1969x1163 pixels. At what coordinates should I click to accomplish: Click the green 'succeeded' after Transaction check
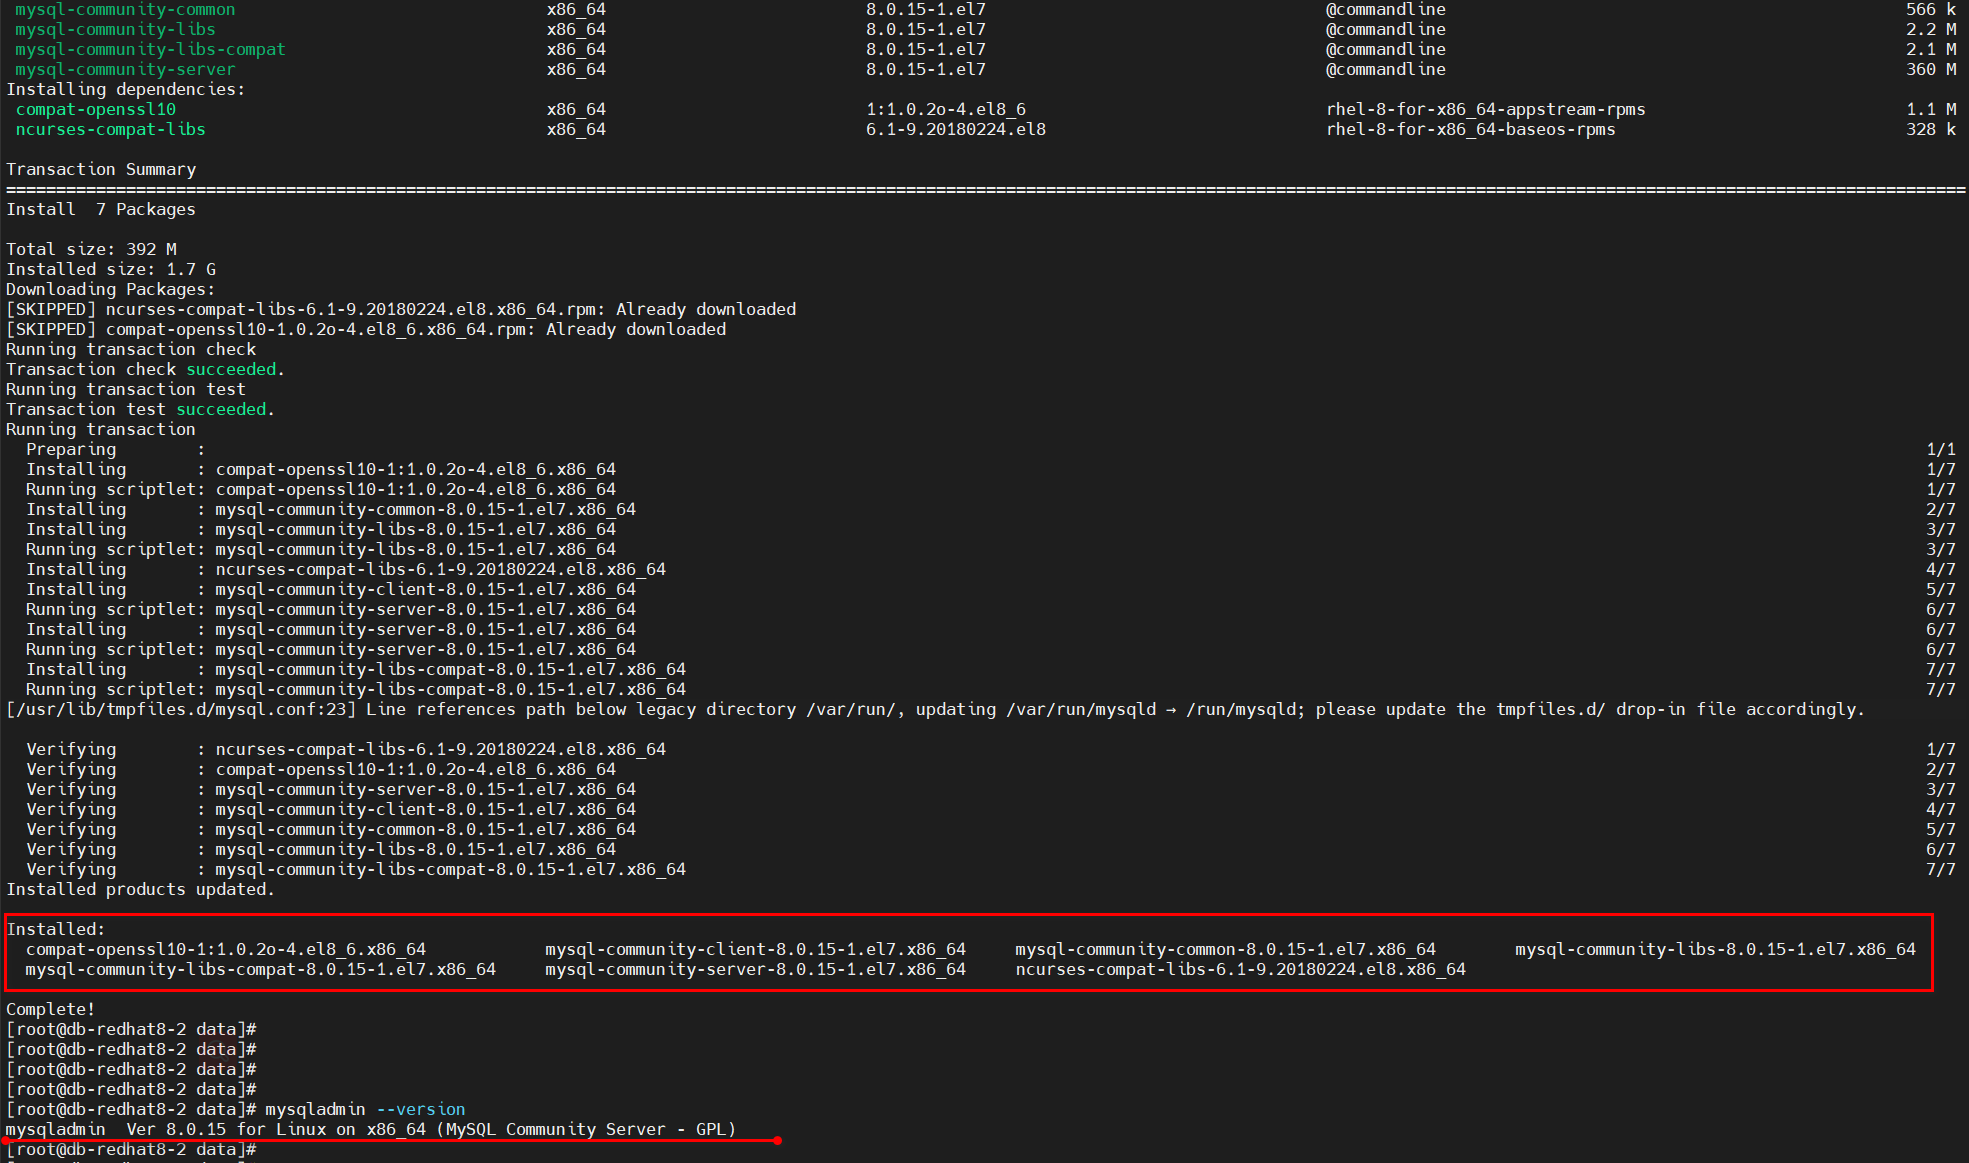(x=231, y=369)
